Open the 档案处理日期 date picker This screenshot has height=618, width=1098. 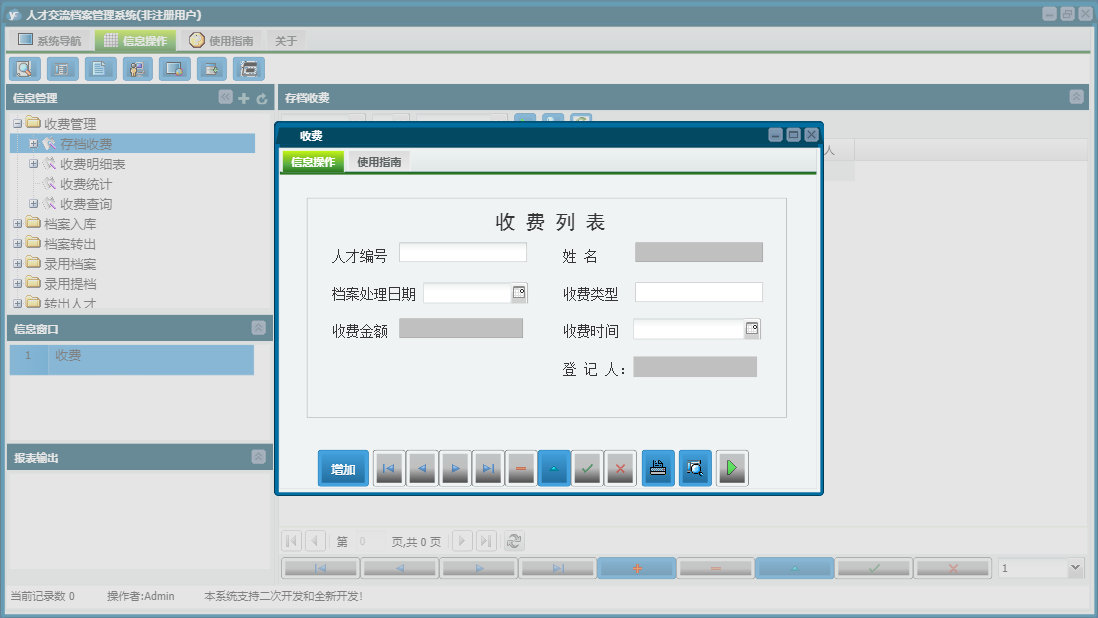(517, 292)
